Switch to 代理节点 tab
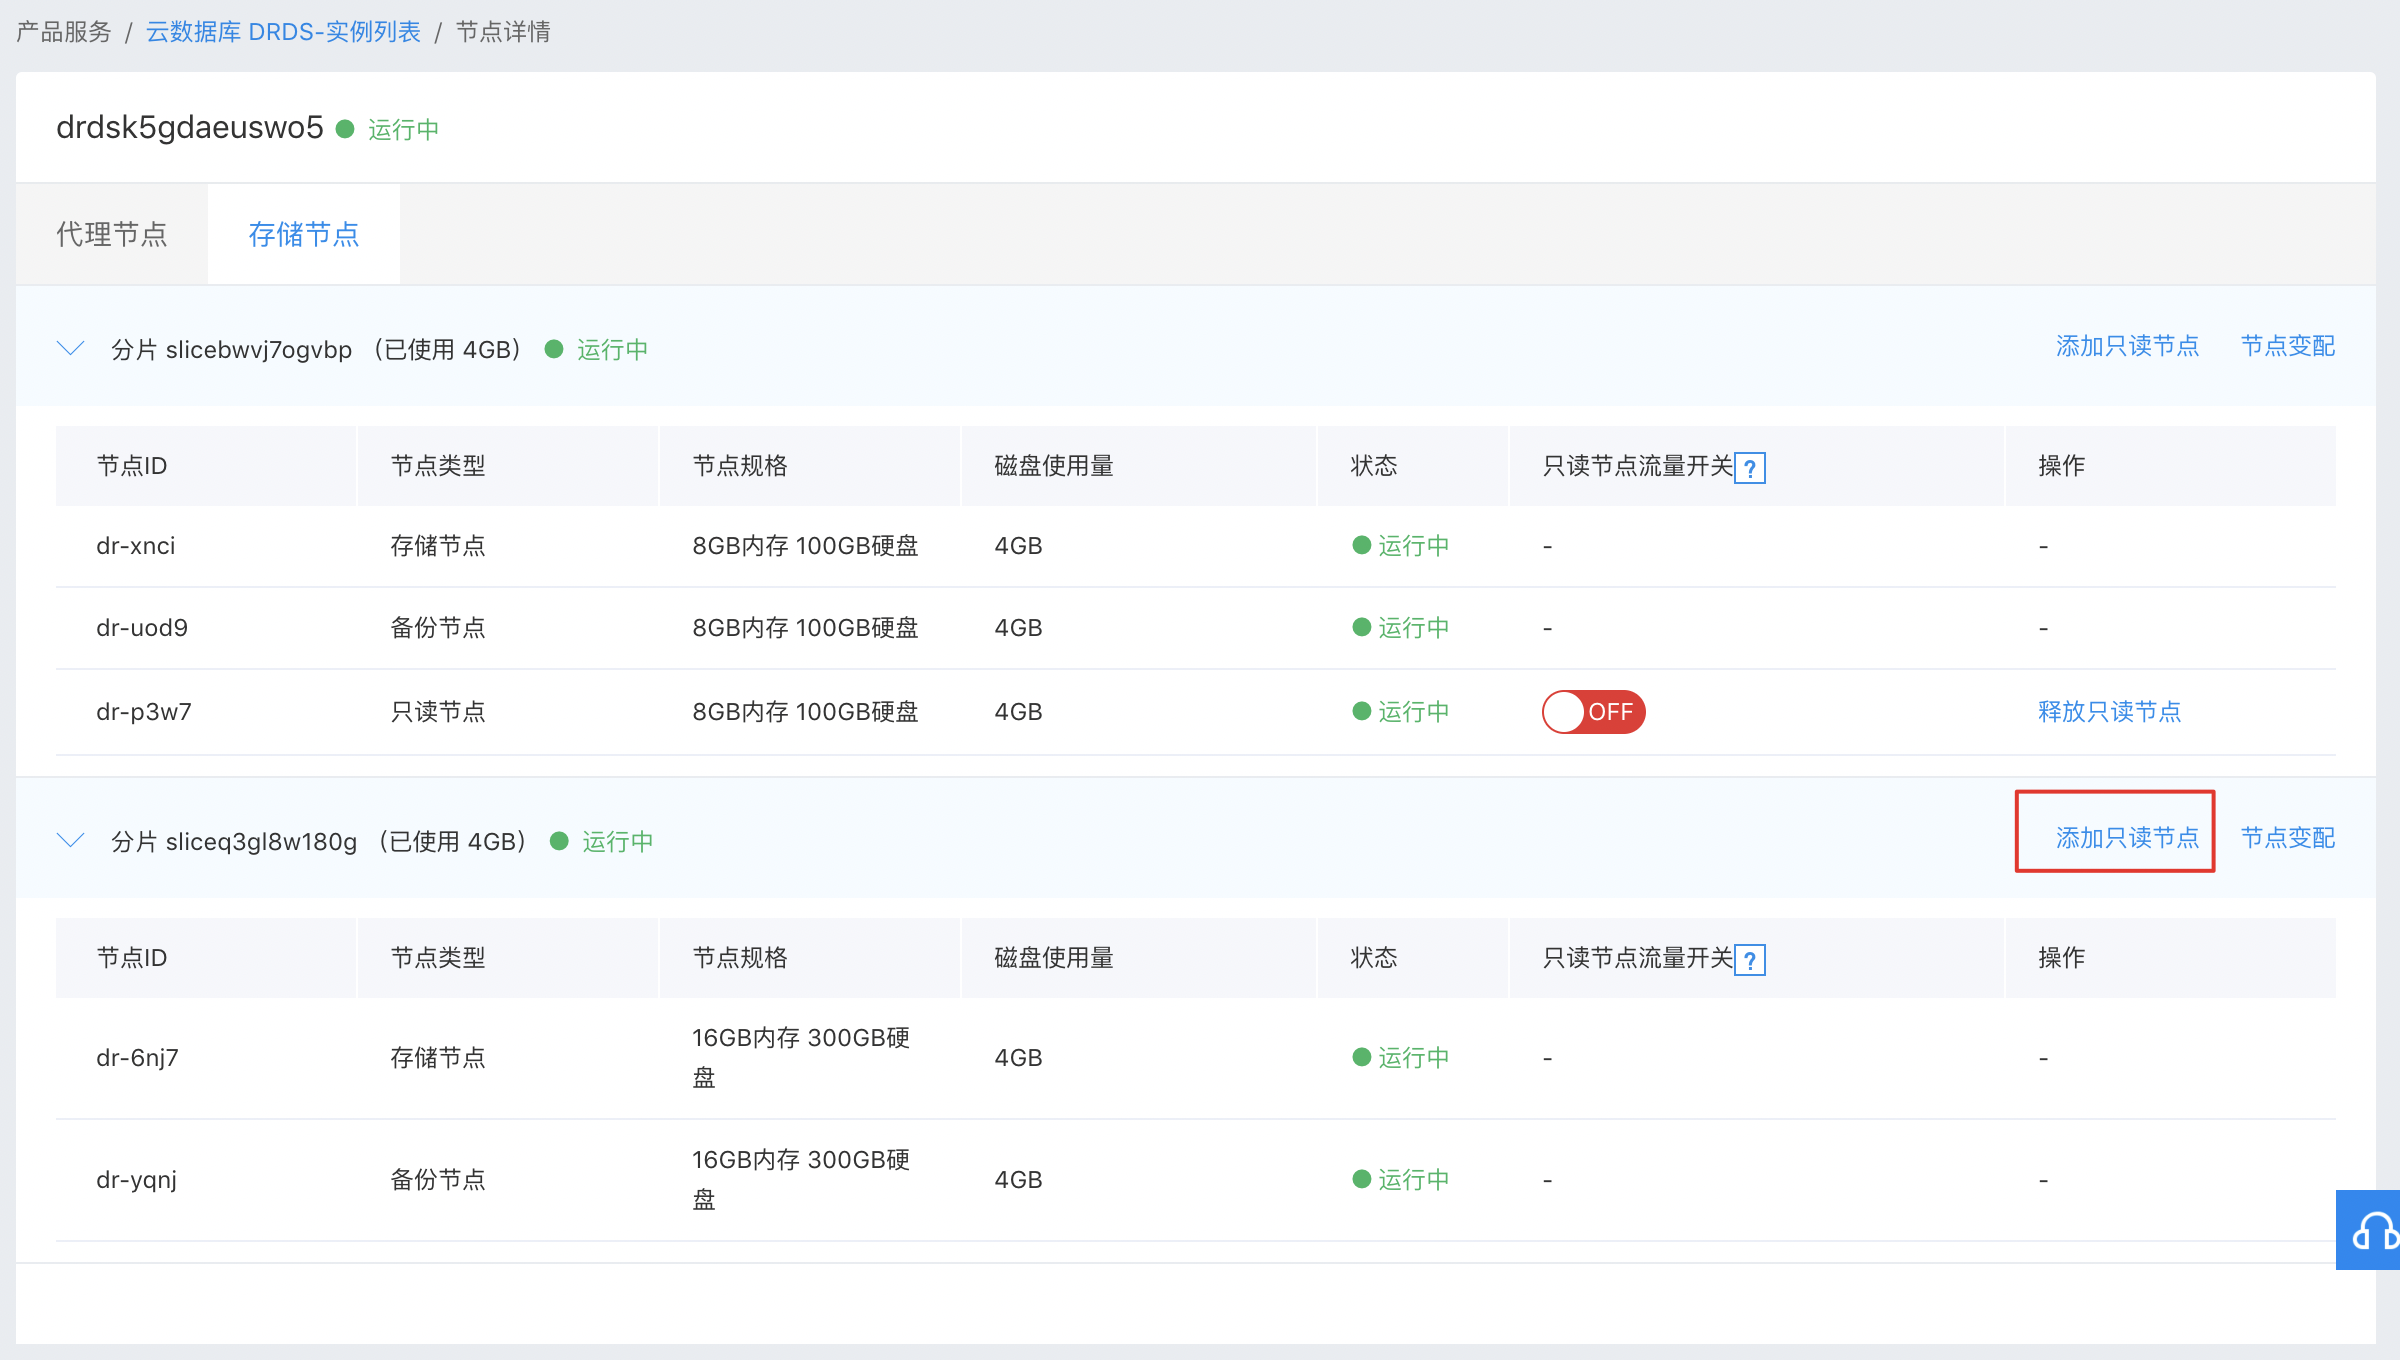This screenshot has height=1360, width=2400. tap(112, 234)
